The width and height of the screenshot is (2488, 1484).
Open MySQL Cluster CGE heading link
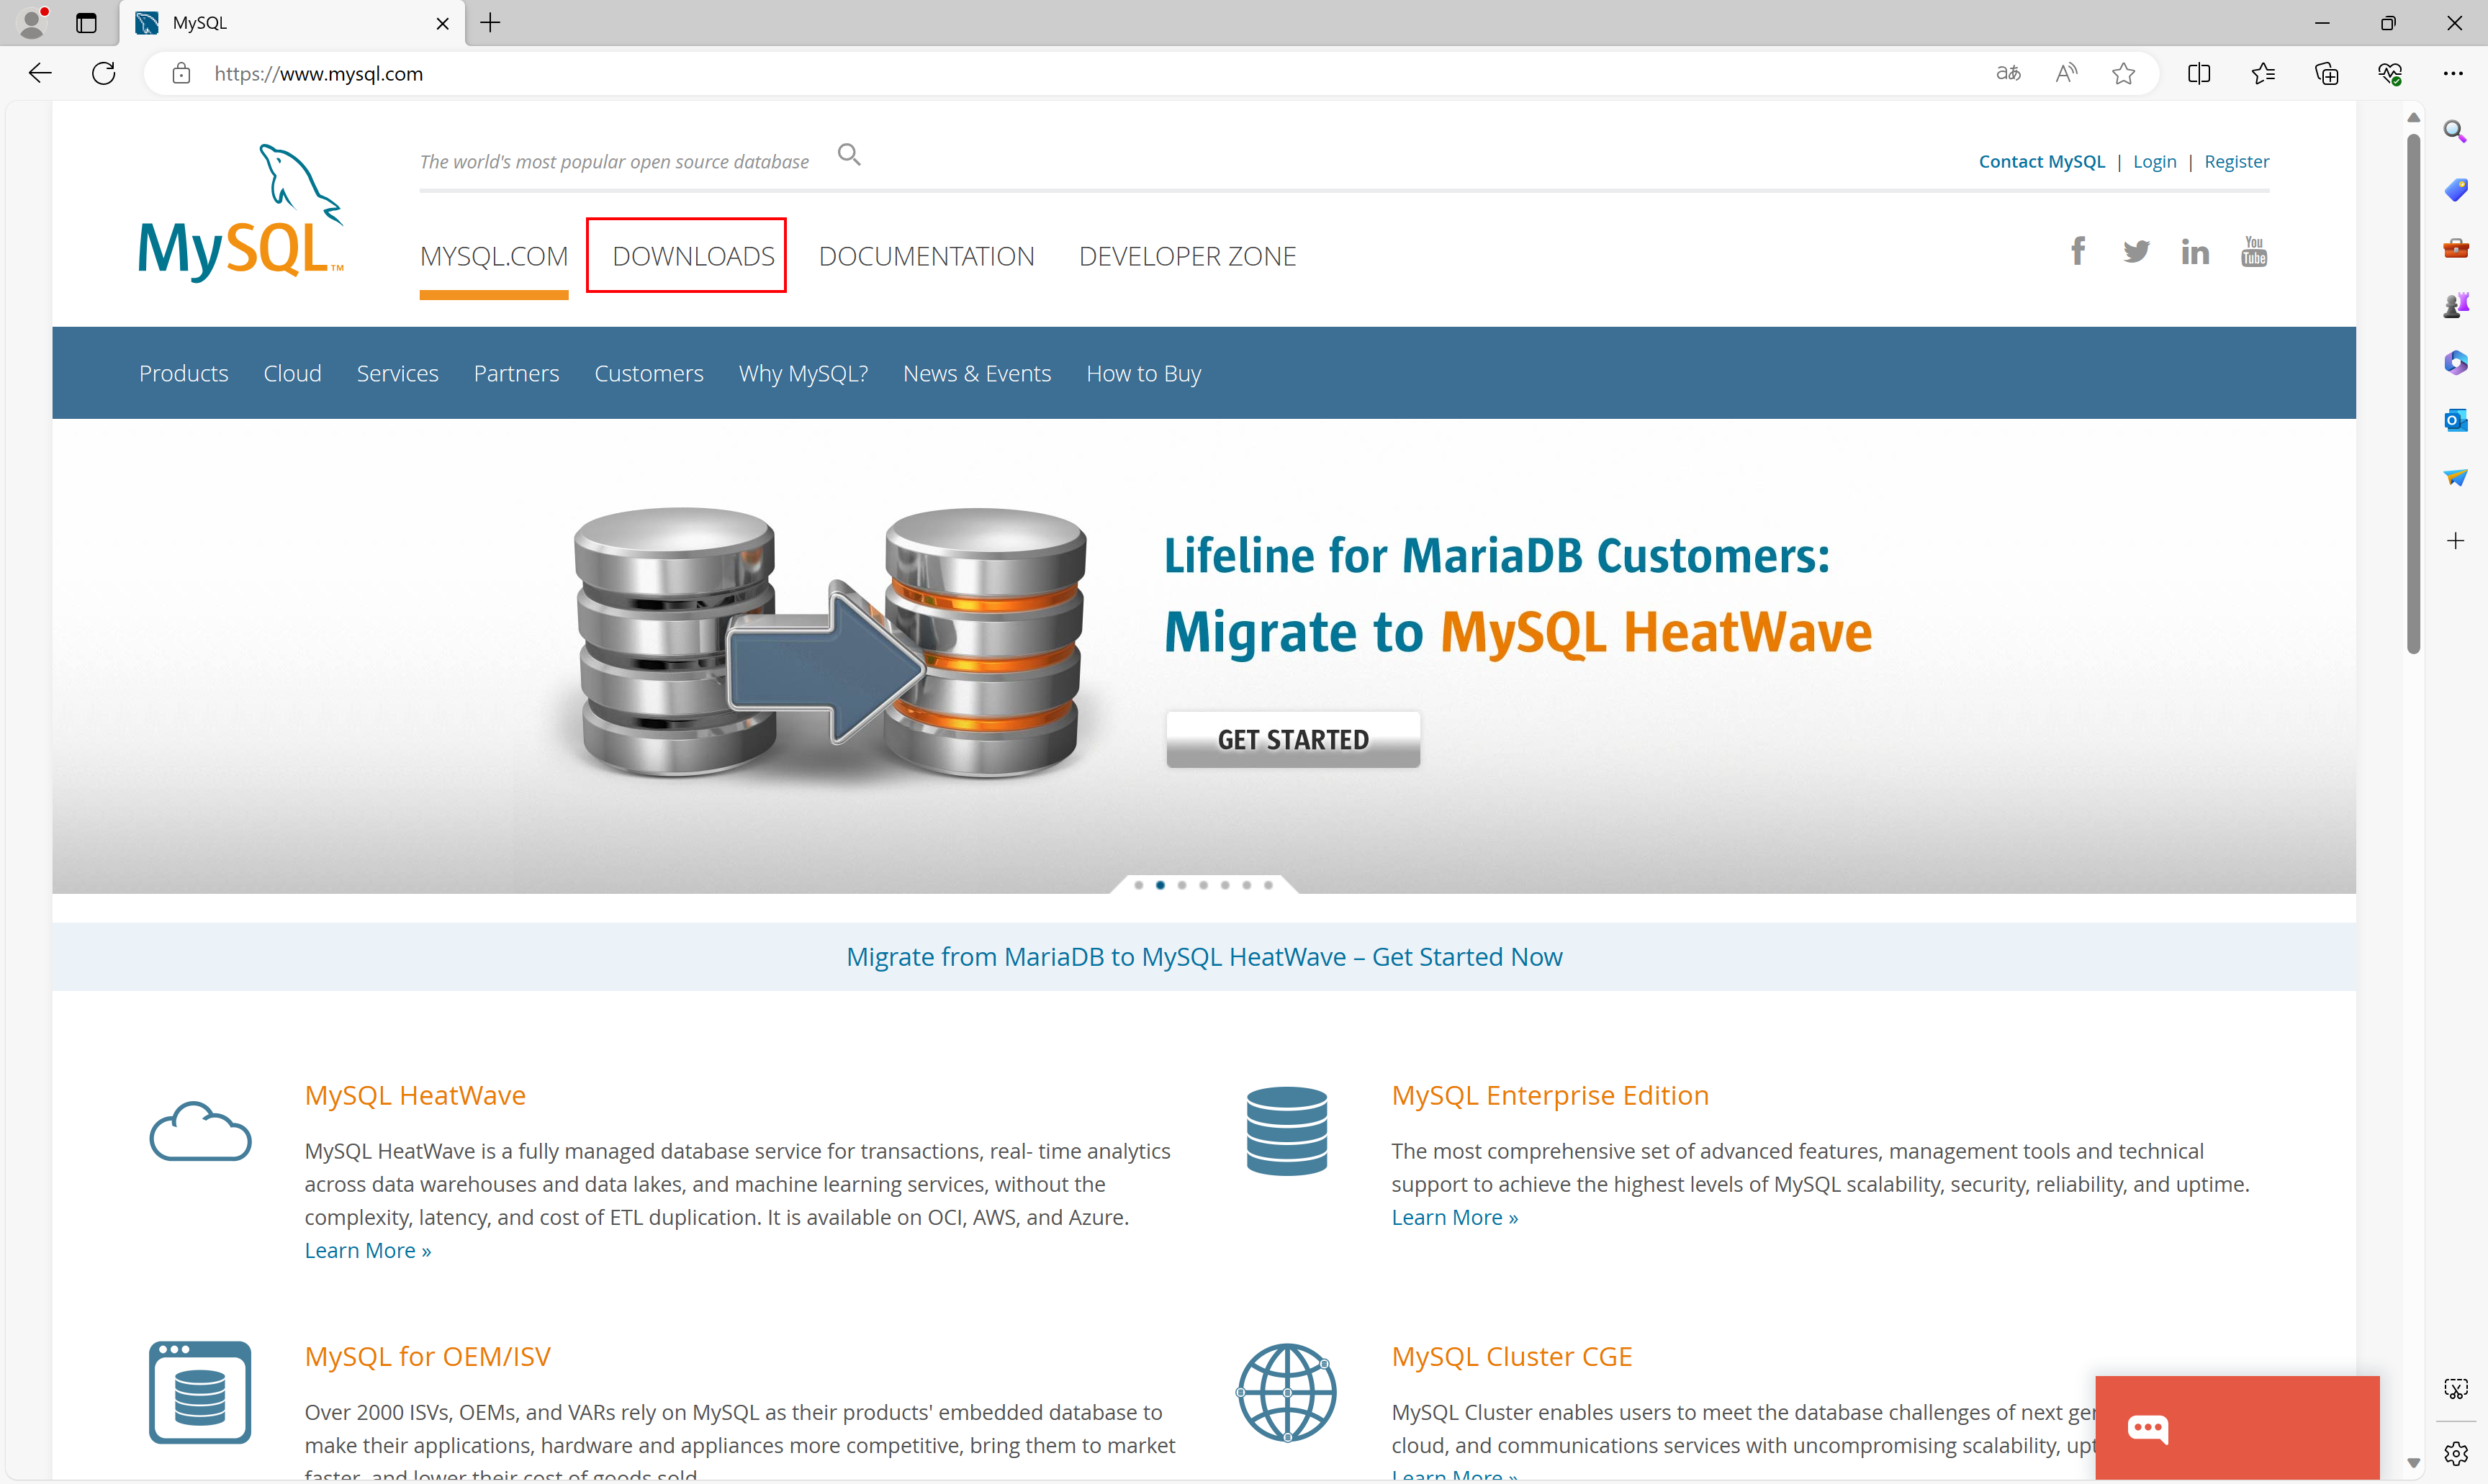point(1512,1356)
